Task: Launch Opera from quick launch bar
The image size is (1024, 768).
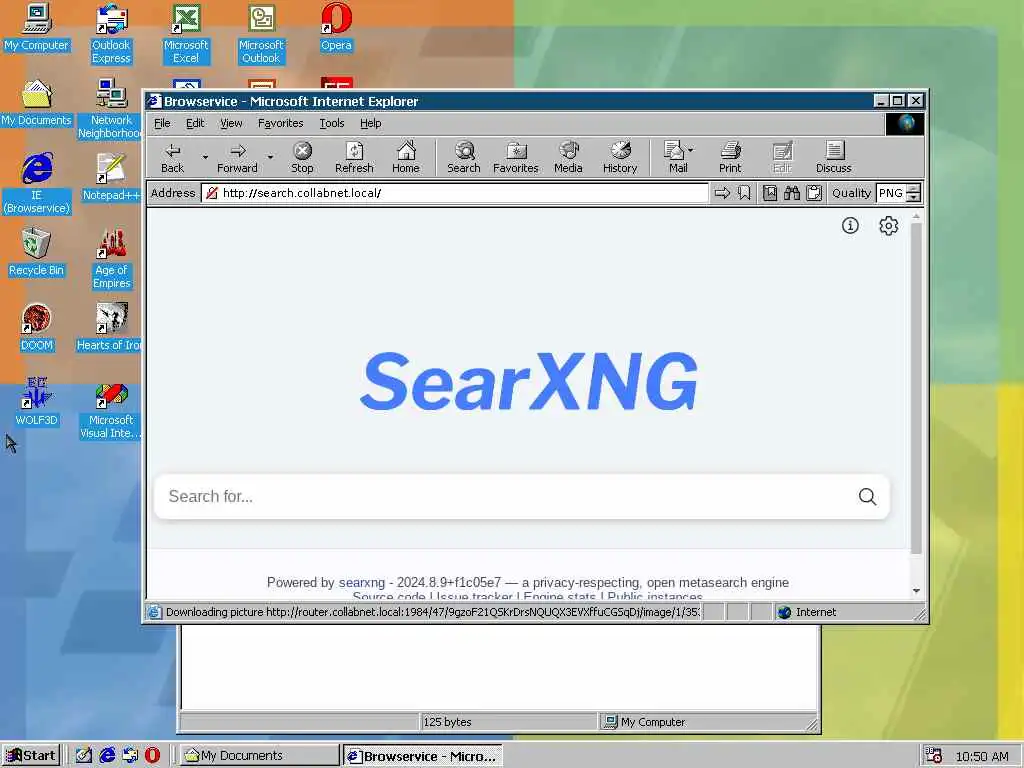Action: (152, 756)
